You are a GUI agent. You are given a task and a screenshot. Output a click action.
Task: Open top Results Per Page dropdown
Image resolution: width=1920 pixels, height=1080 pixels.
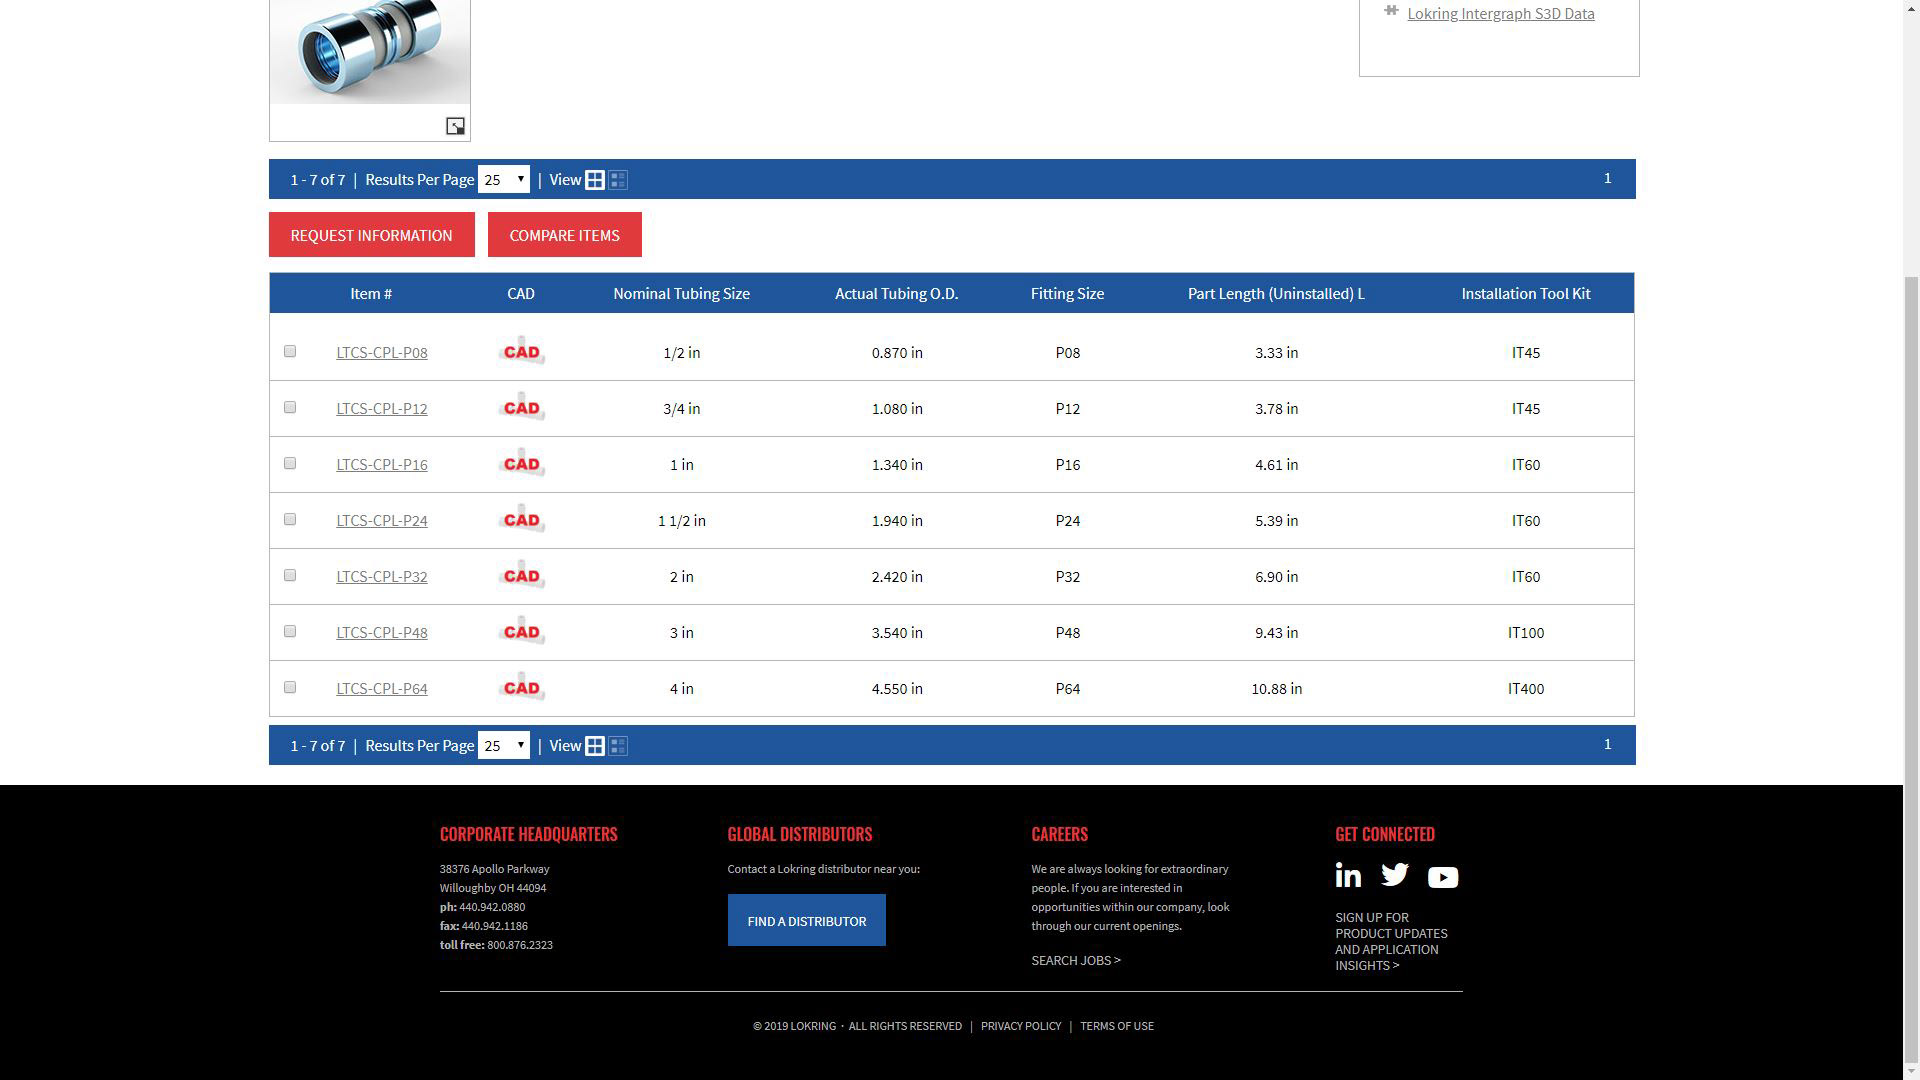503,180
